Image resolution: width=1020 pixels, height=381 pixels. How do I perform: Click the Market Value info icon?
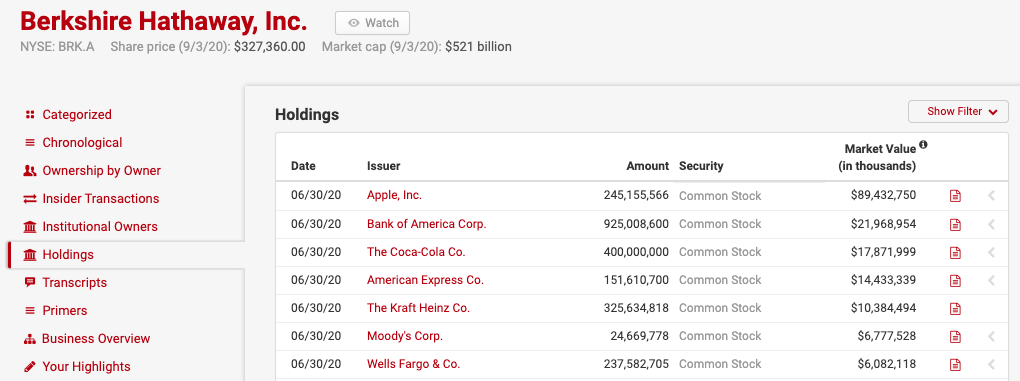923,145
